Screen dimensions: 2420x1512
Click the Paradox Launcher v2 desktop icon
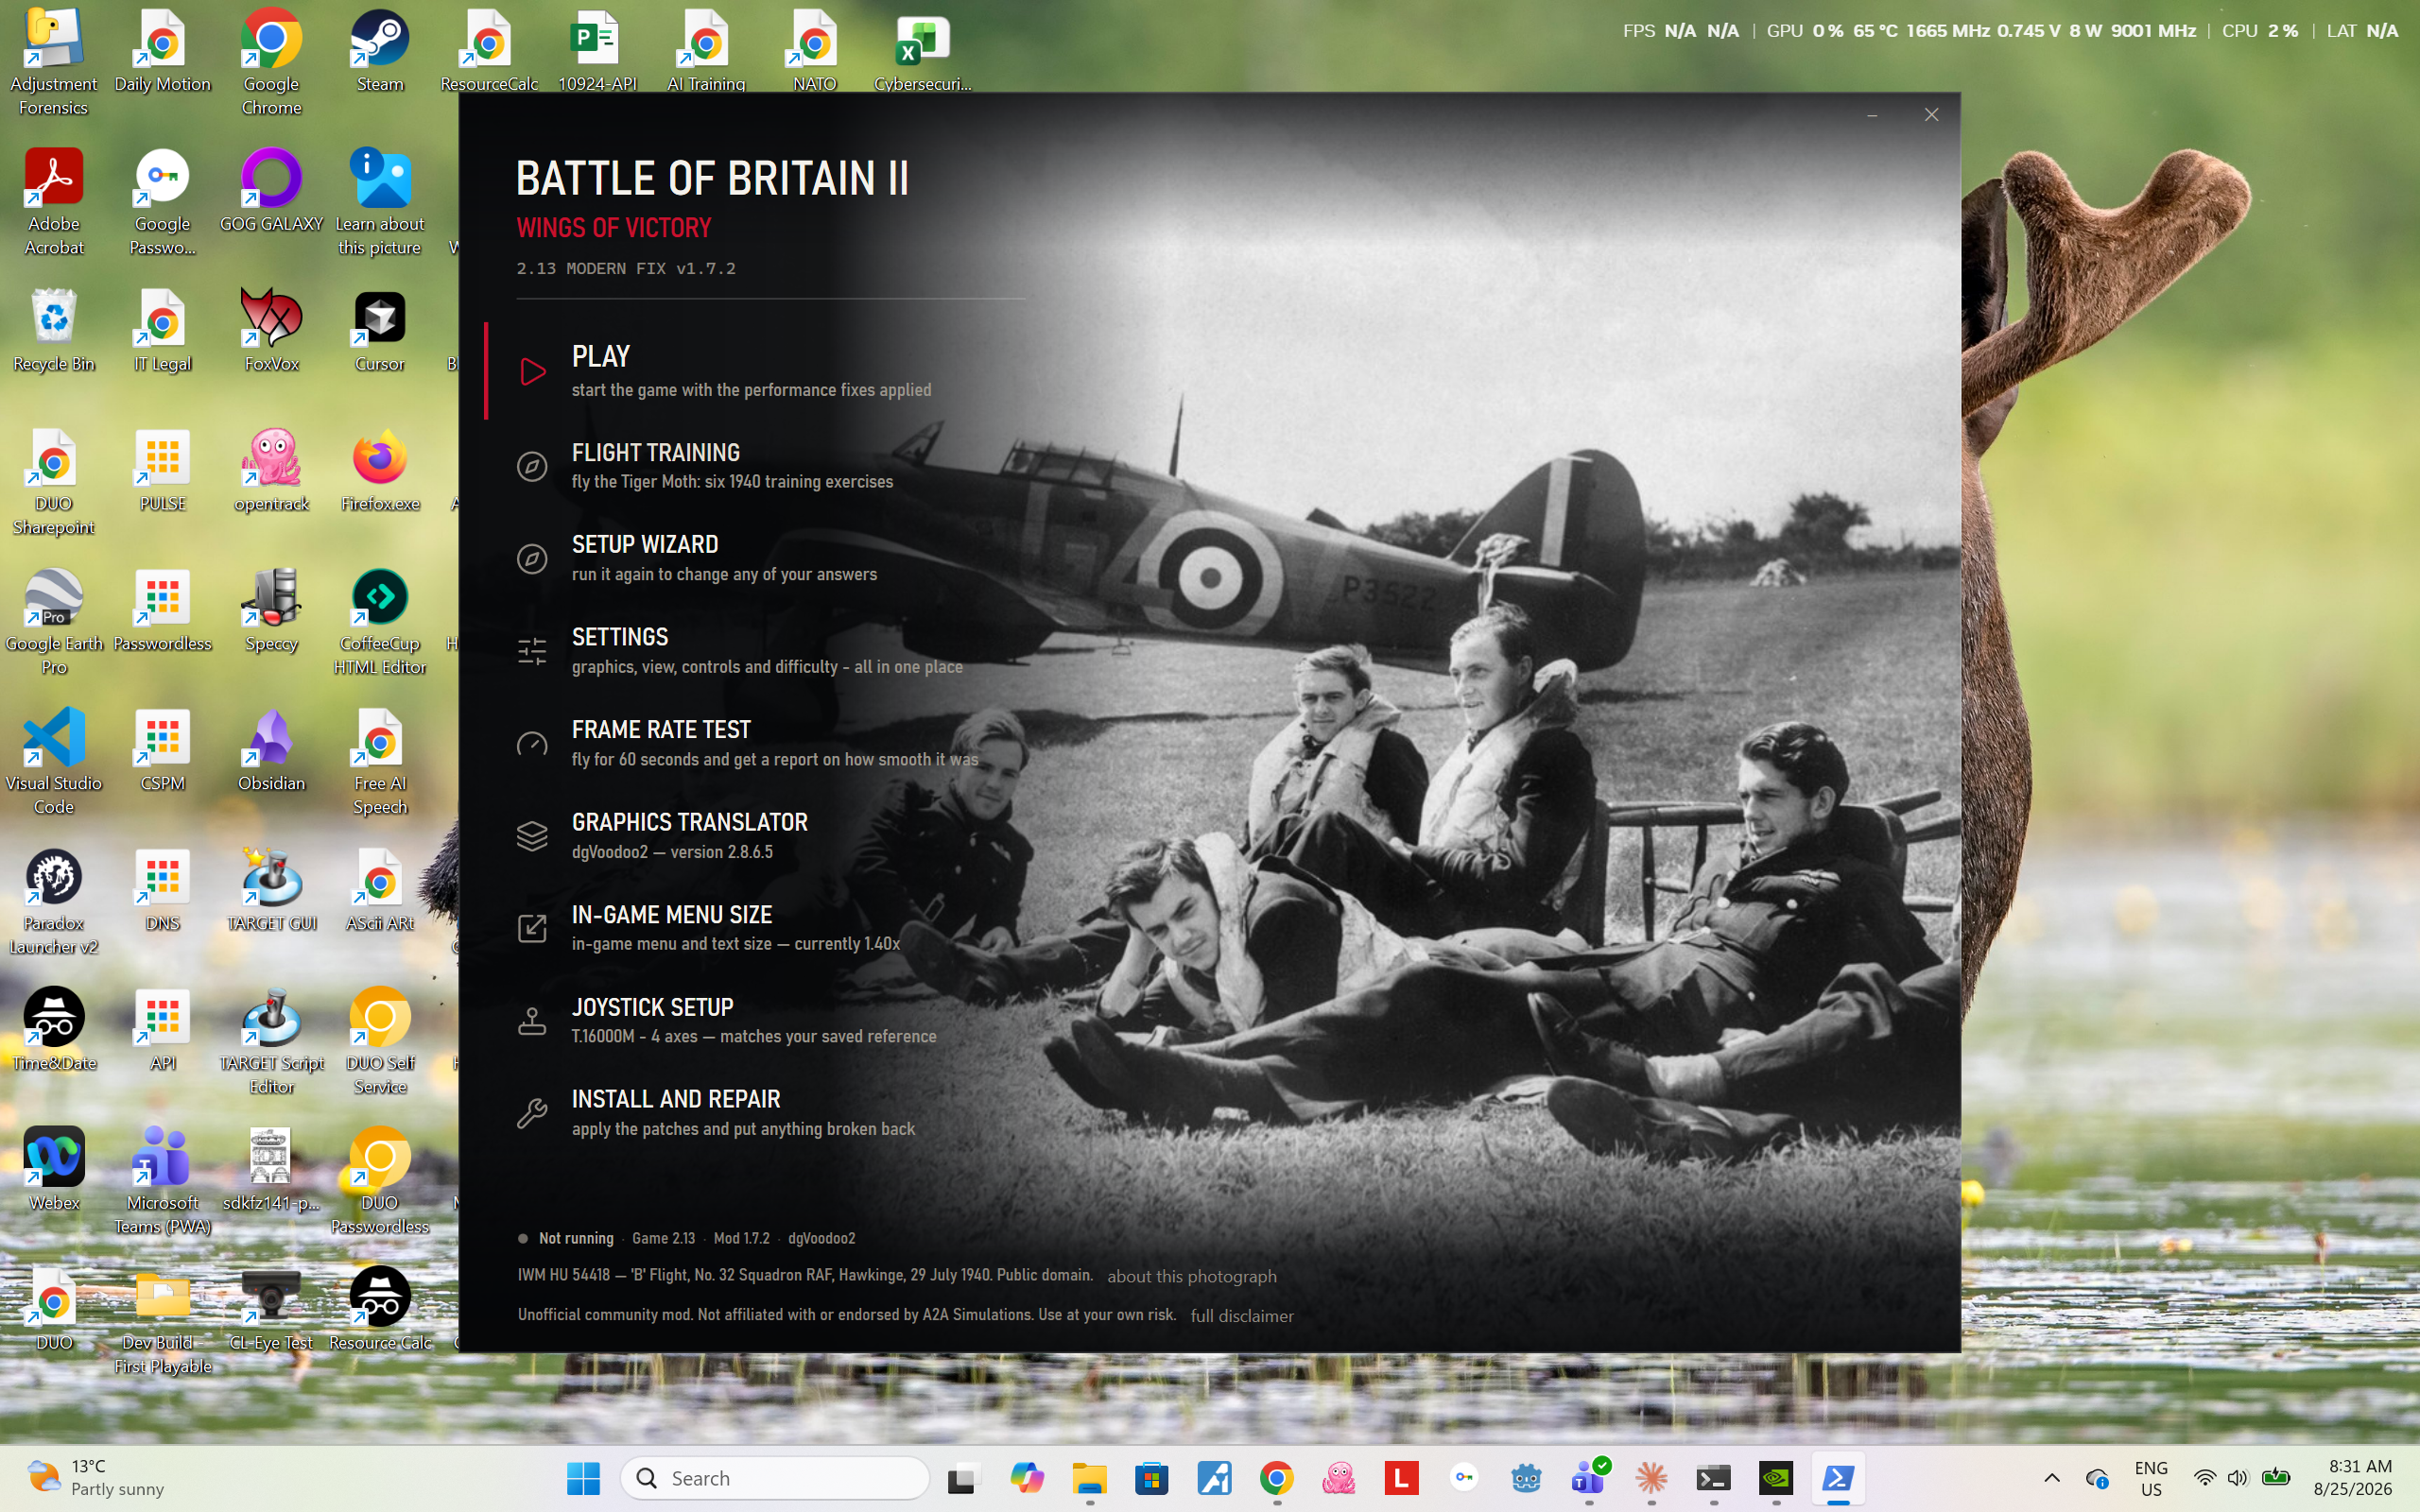[x=54, y=903]
